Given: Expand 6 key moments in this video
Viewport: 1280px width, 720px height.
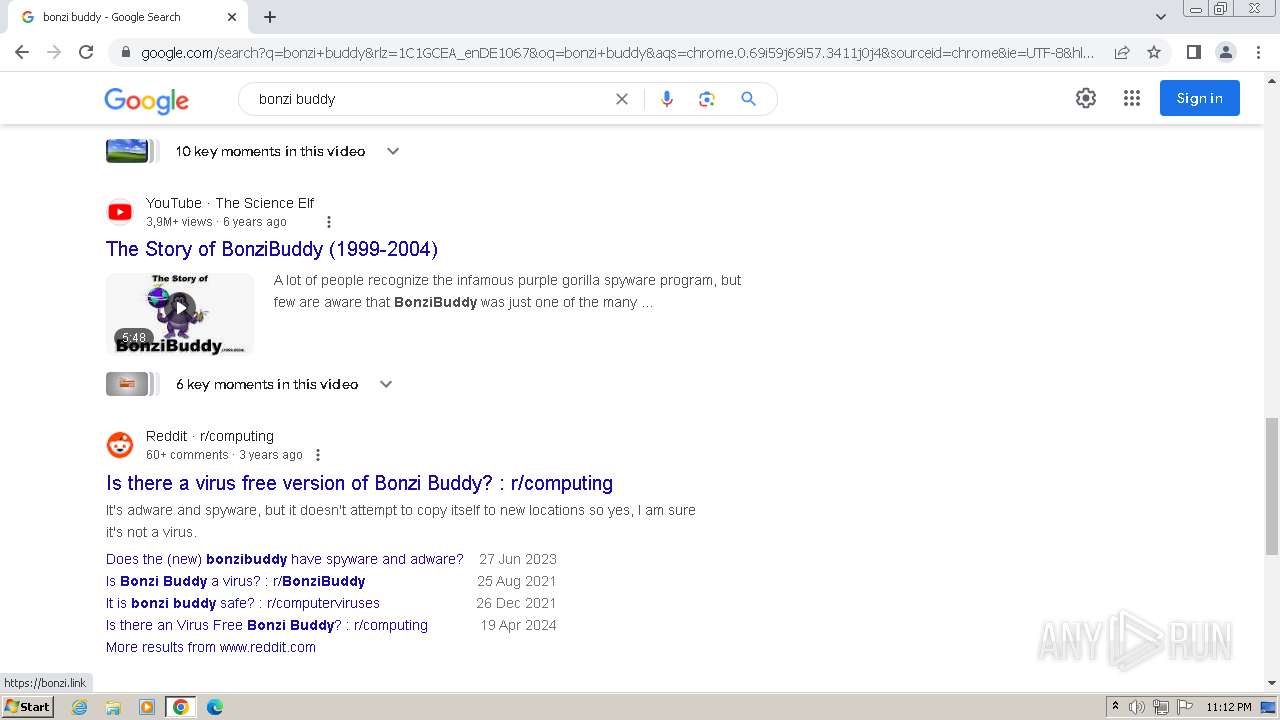Looking at the screenshot, I should pos(386,384).
